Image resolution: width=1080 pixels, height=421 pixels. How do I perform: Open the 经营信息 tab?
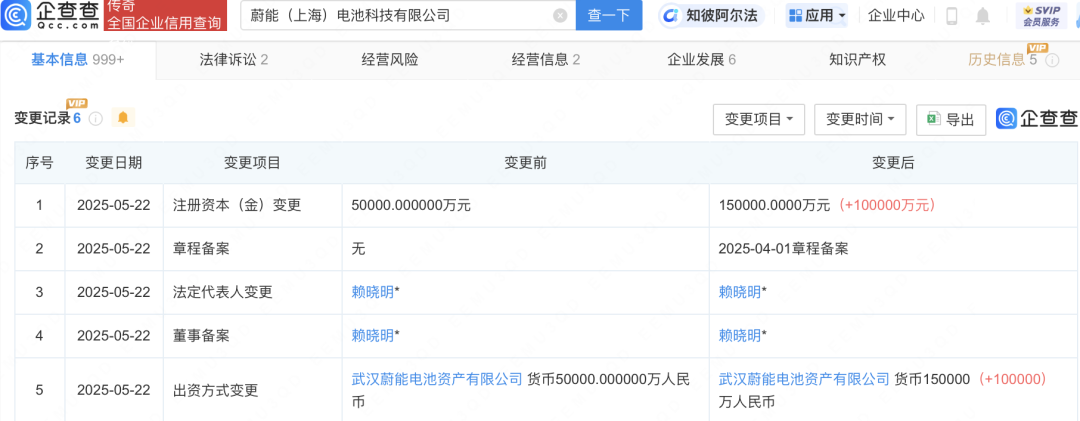[546, 60]
